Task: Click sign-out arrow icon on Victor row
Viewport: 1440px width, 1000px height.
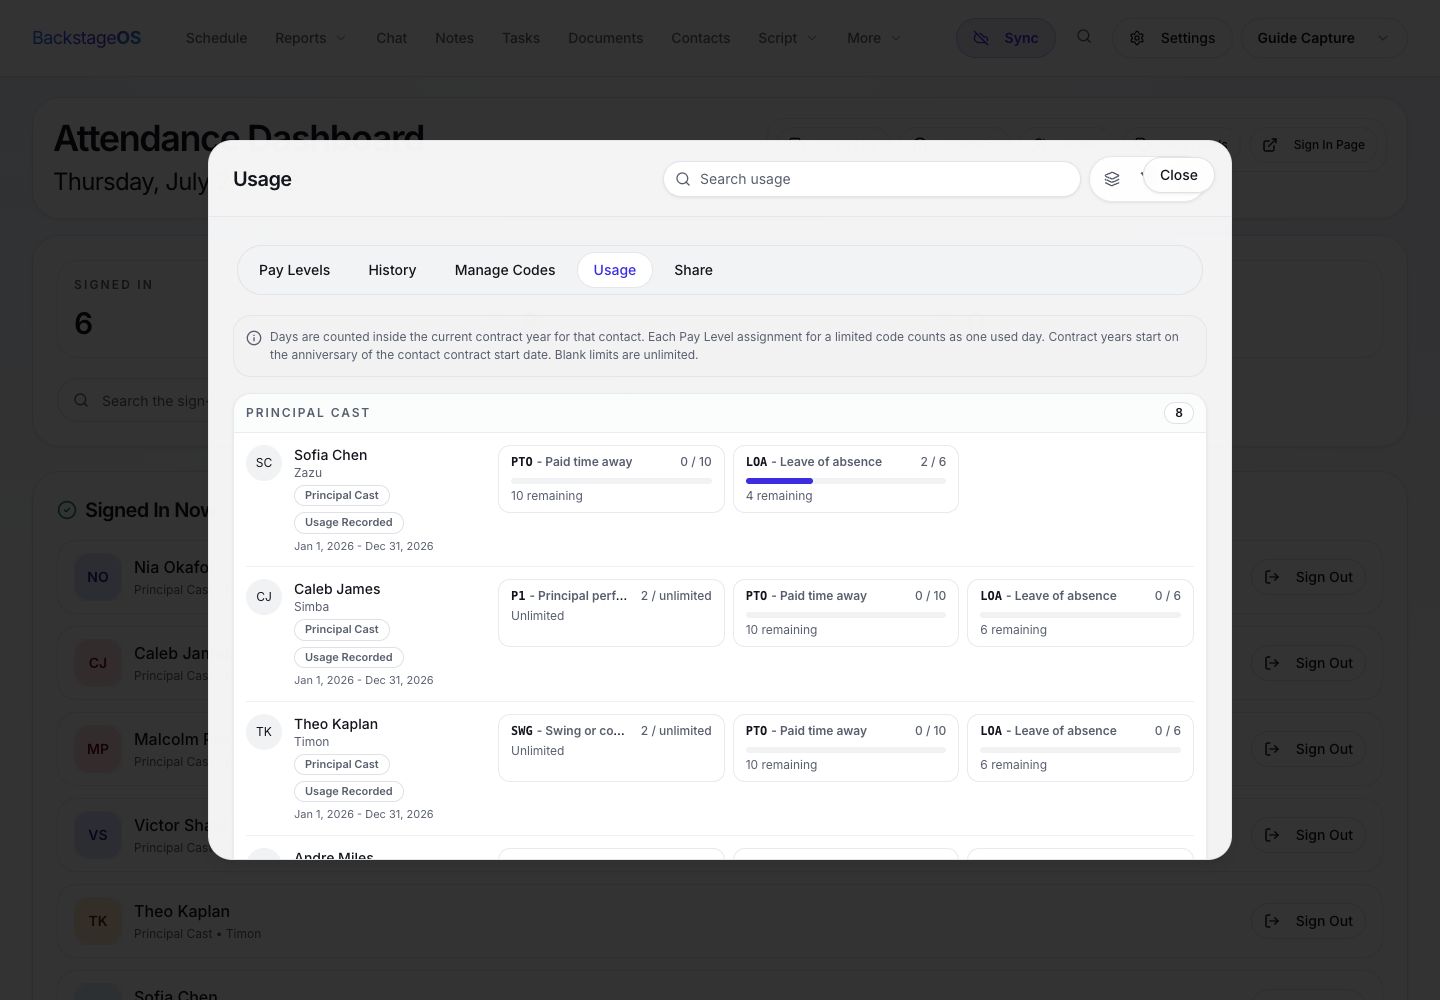Action: 1272,835
